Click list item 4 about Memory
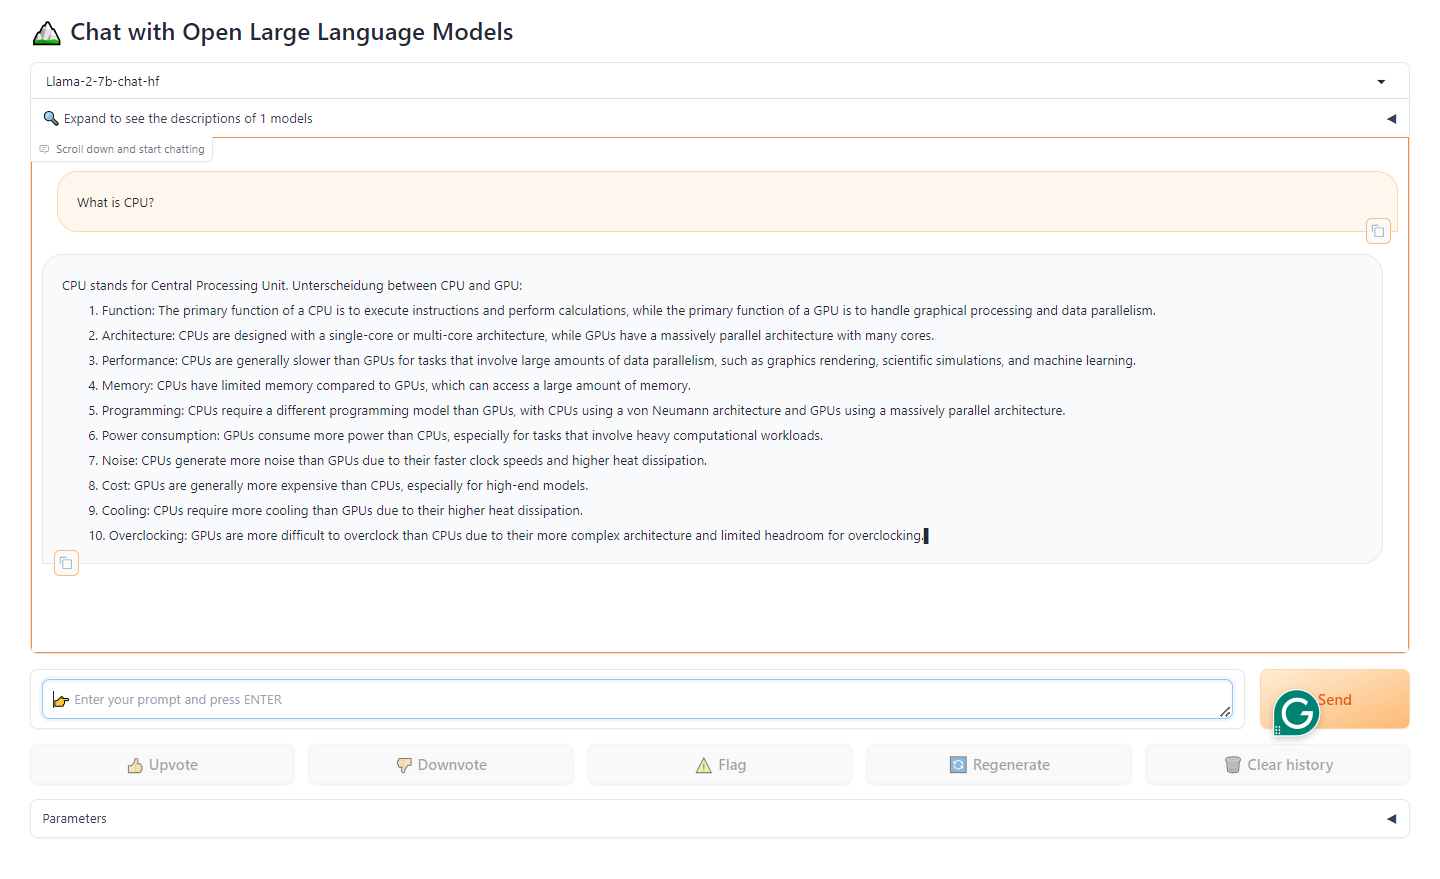Screen dimensions: 1440x879 389,386
